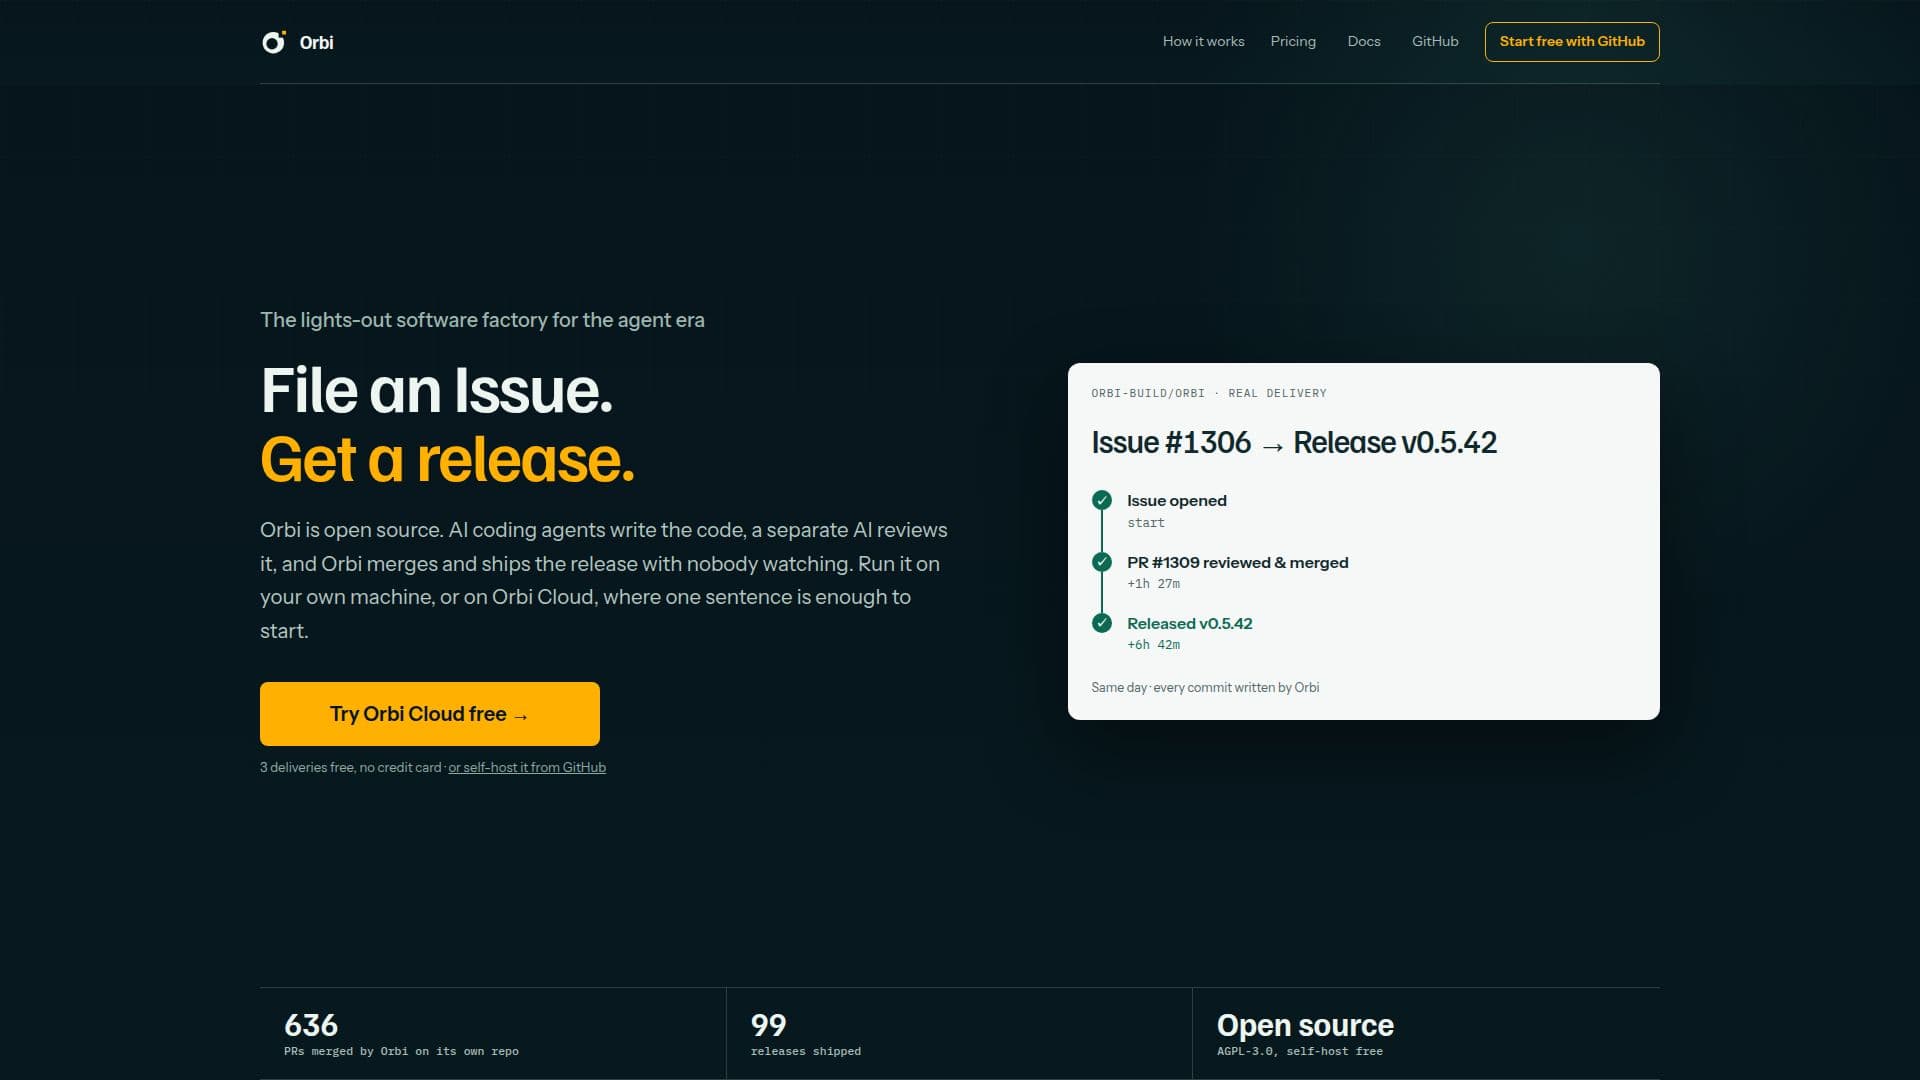Visit the GitHub nav link

tap(1435, 42)
